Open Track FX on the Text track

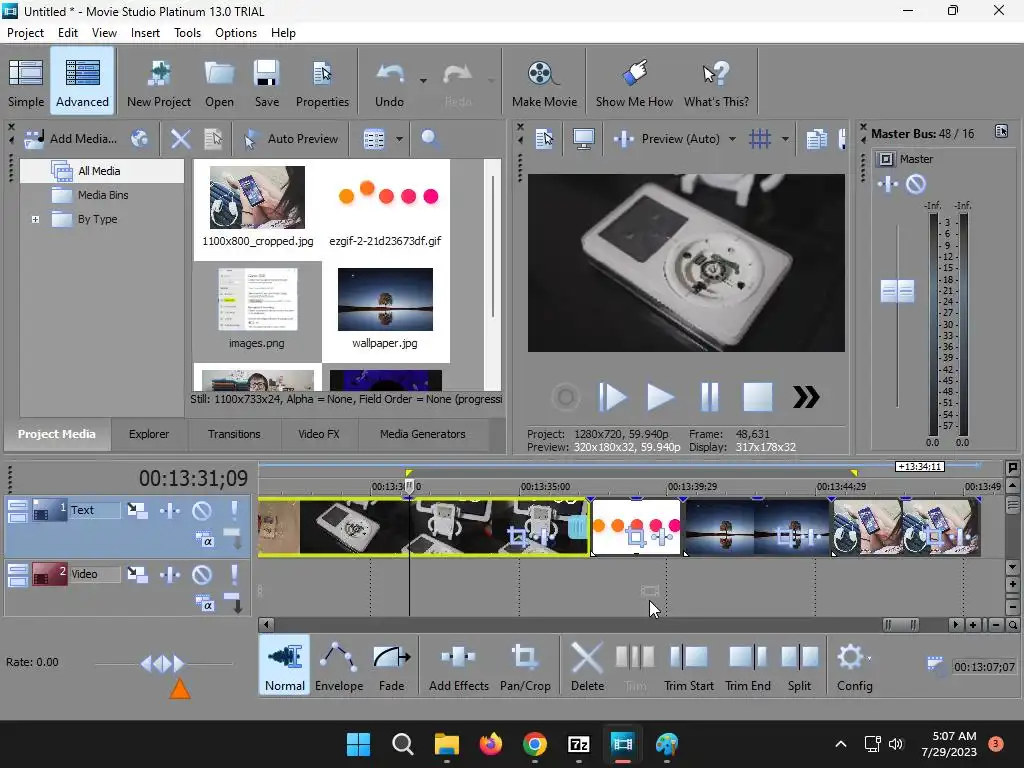(170, 510)
